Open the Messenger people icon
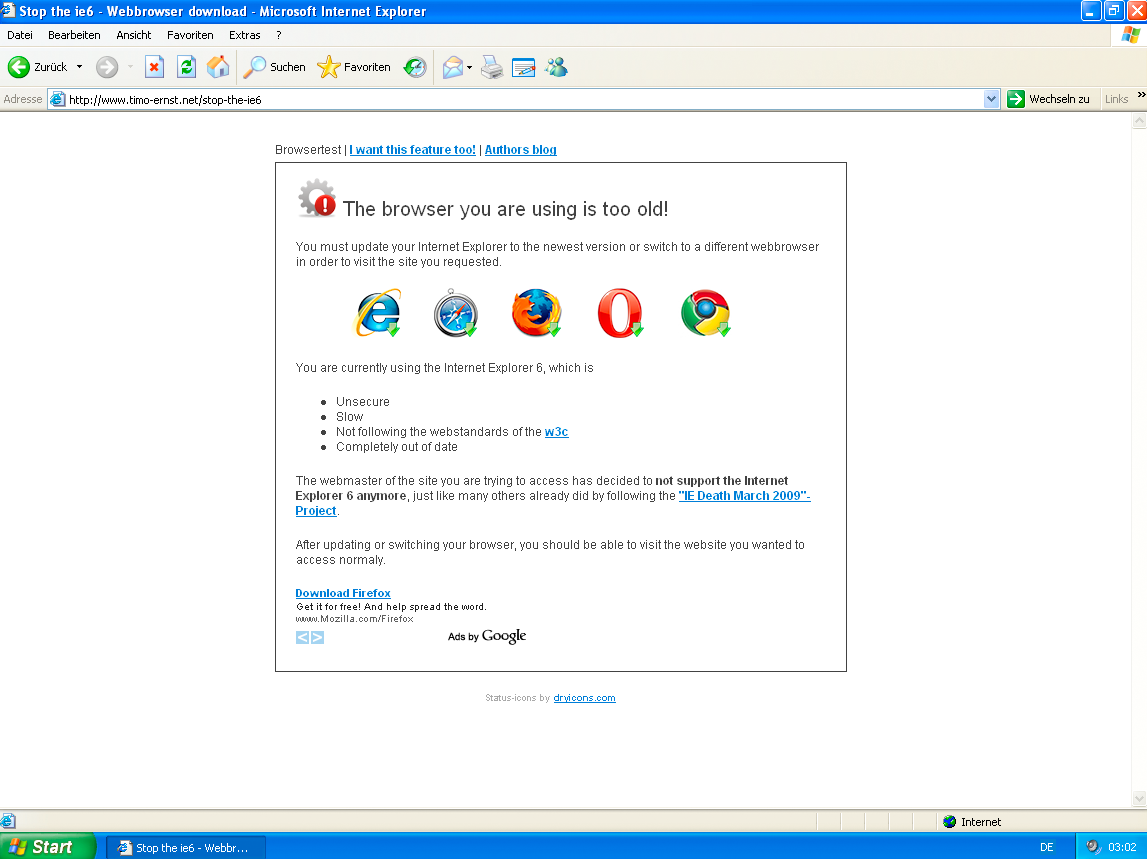 (x=556, y=67)
